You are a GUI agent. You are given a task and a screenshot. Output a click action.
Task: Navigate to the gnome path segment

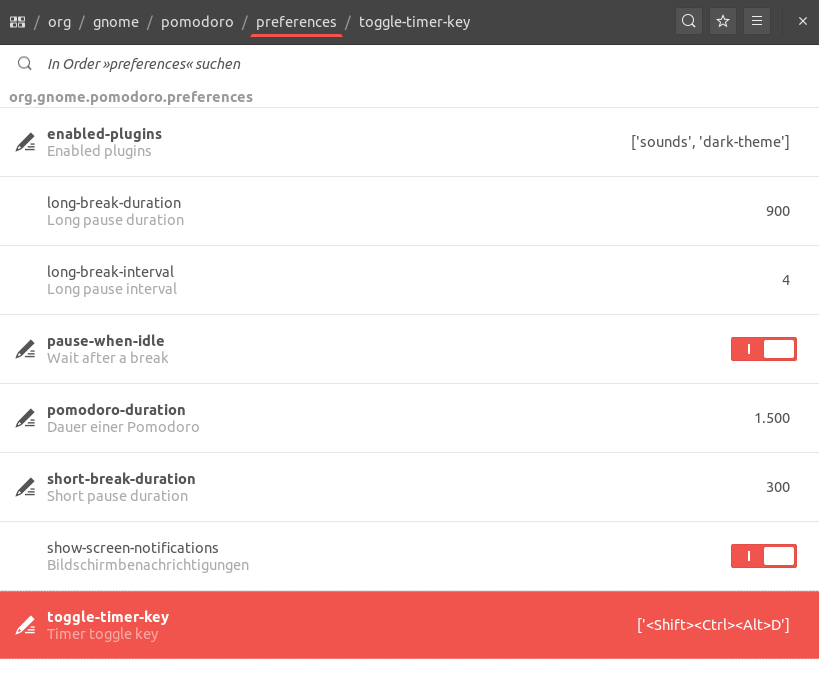(116, 22)
